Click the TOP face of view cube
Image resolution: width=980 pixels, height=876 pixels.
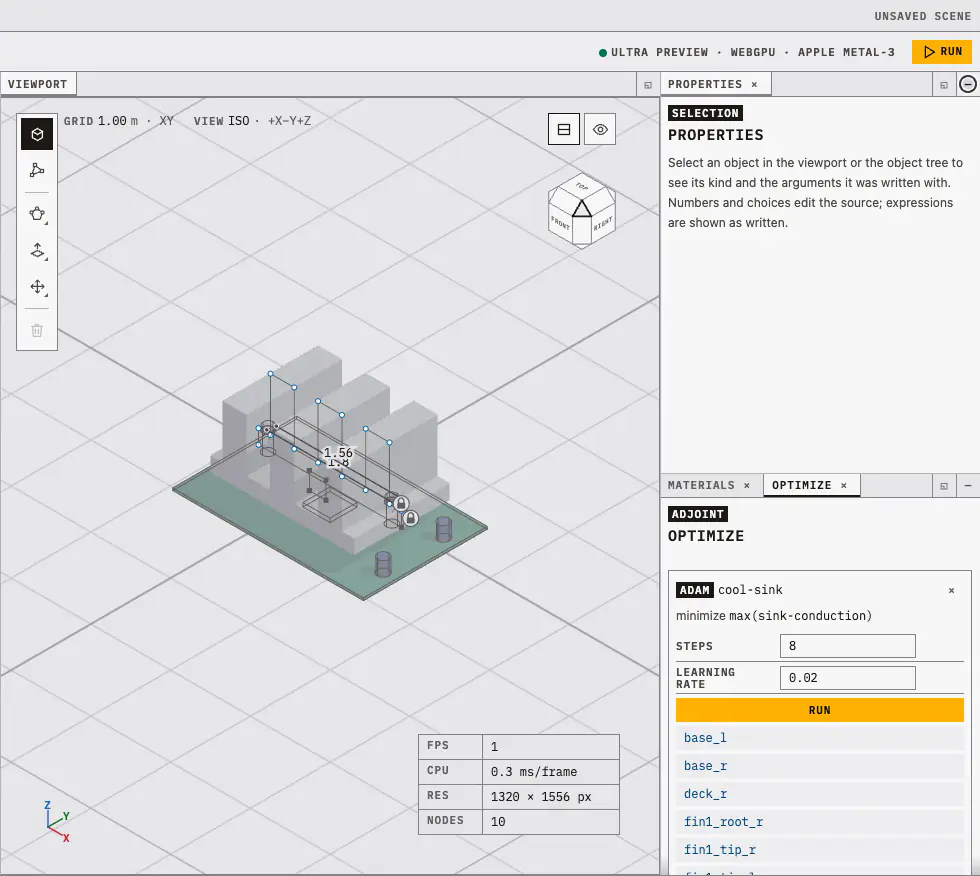pos(582,186)
